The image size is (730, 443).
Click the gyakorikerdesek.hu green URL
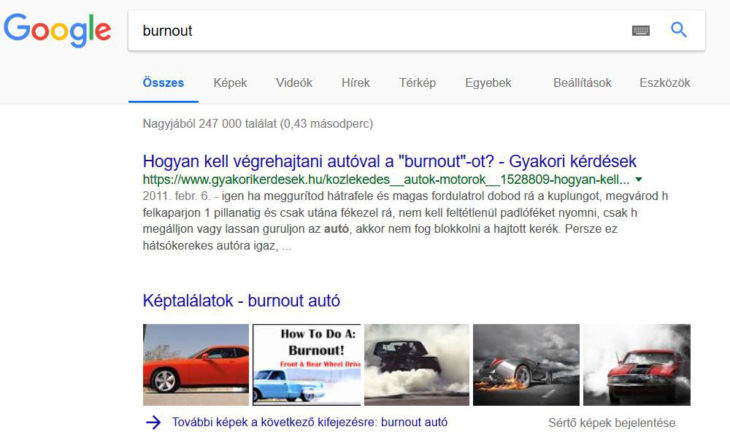pos(386,180)
